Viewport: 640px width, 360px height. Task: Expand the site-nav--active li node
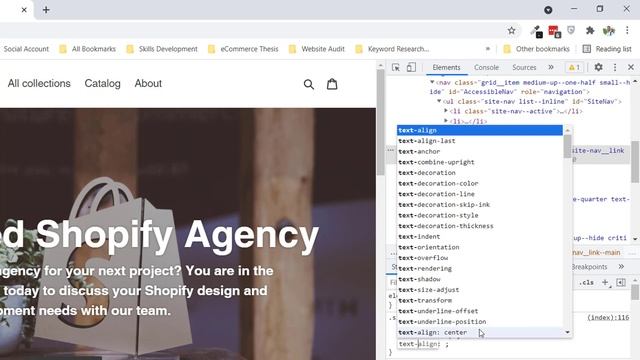446,111
